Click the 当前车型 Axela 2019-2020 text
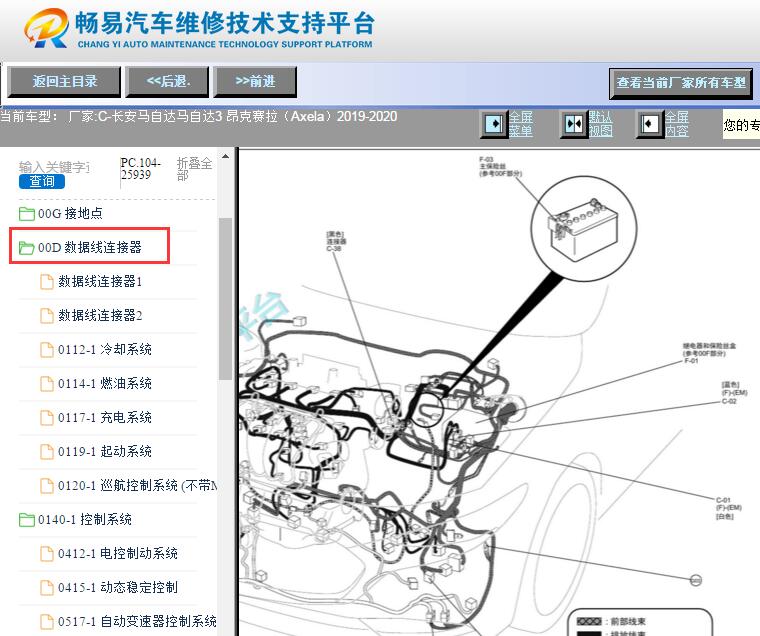760x636 pixels. [199, 117]
